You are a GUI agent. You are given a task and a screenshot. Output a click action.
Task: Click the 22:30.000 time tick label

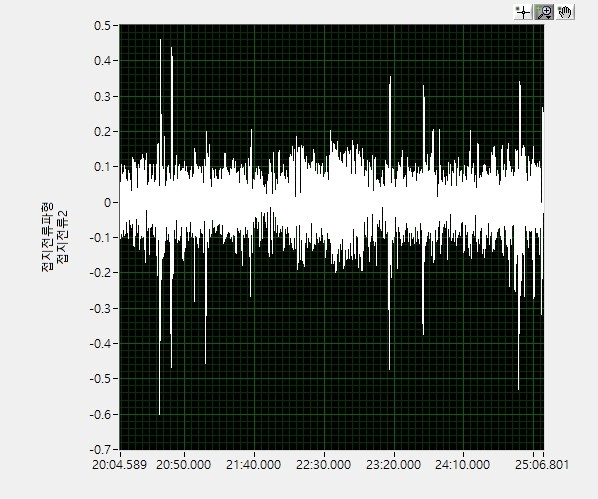(323, 465)
